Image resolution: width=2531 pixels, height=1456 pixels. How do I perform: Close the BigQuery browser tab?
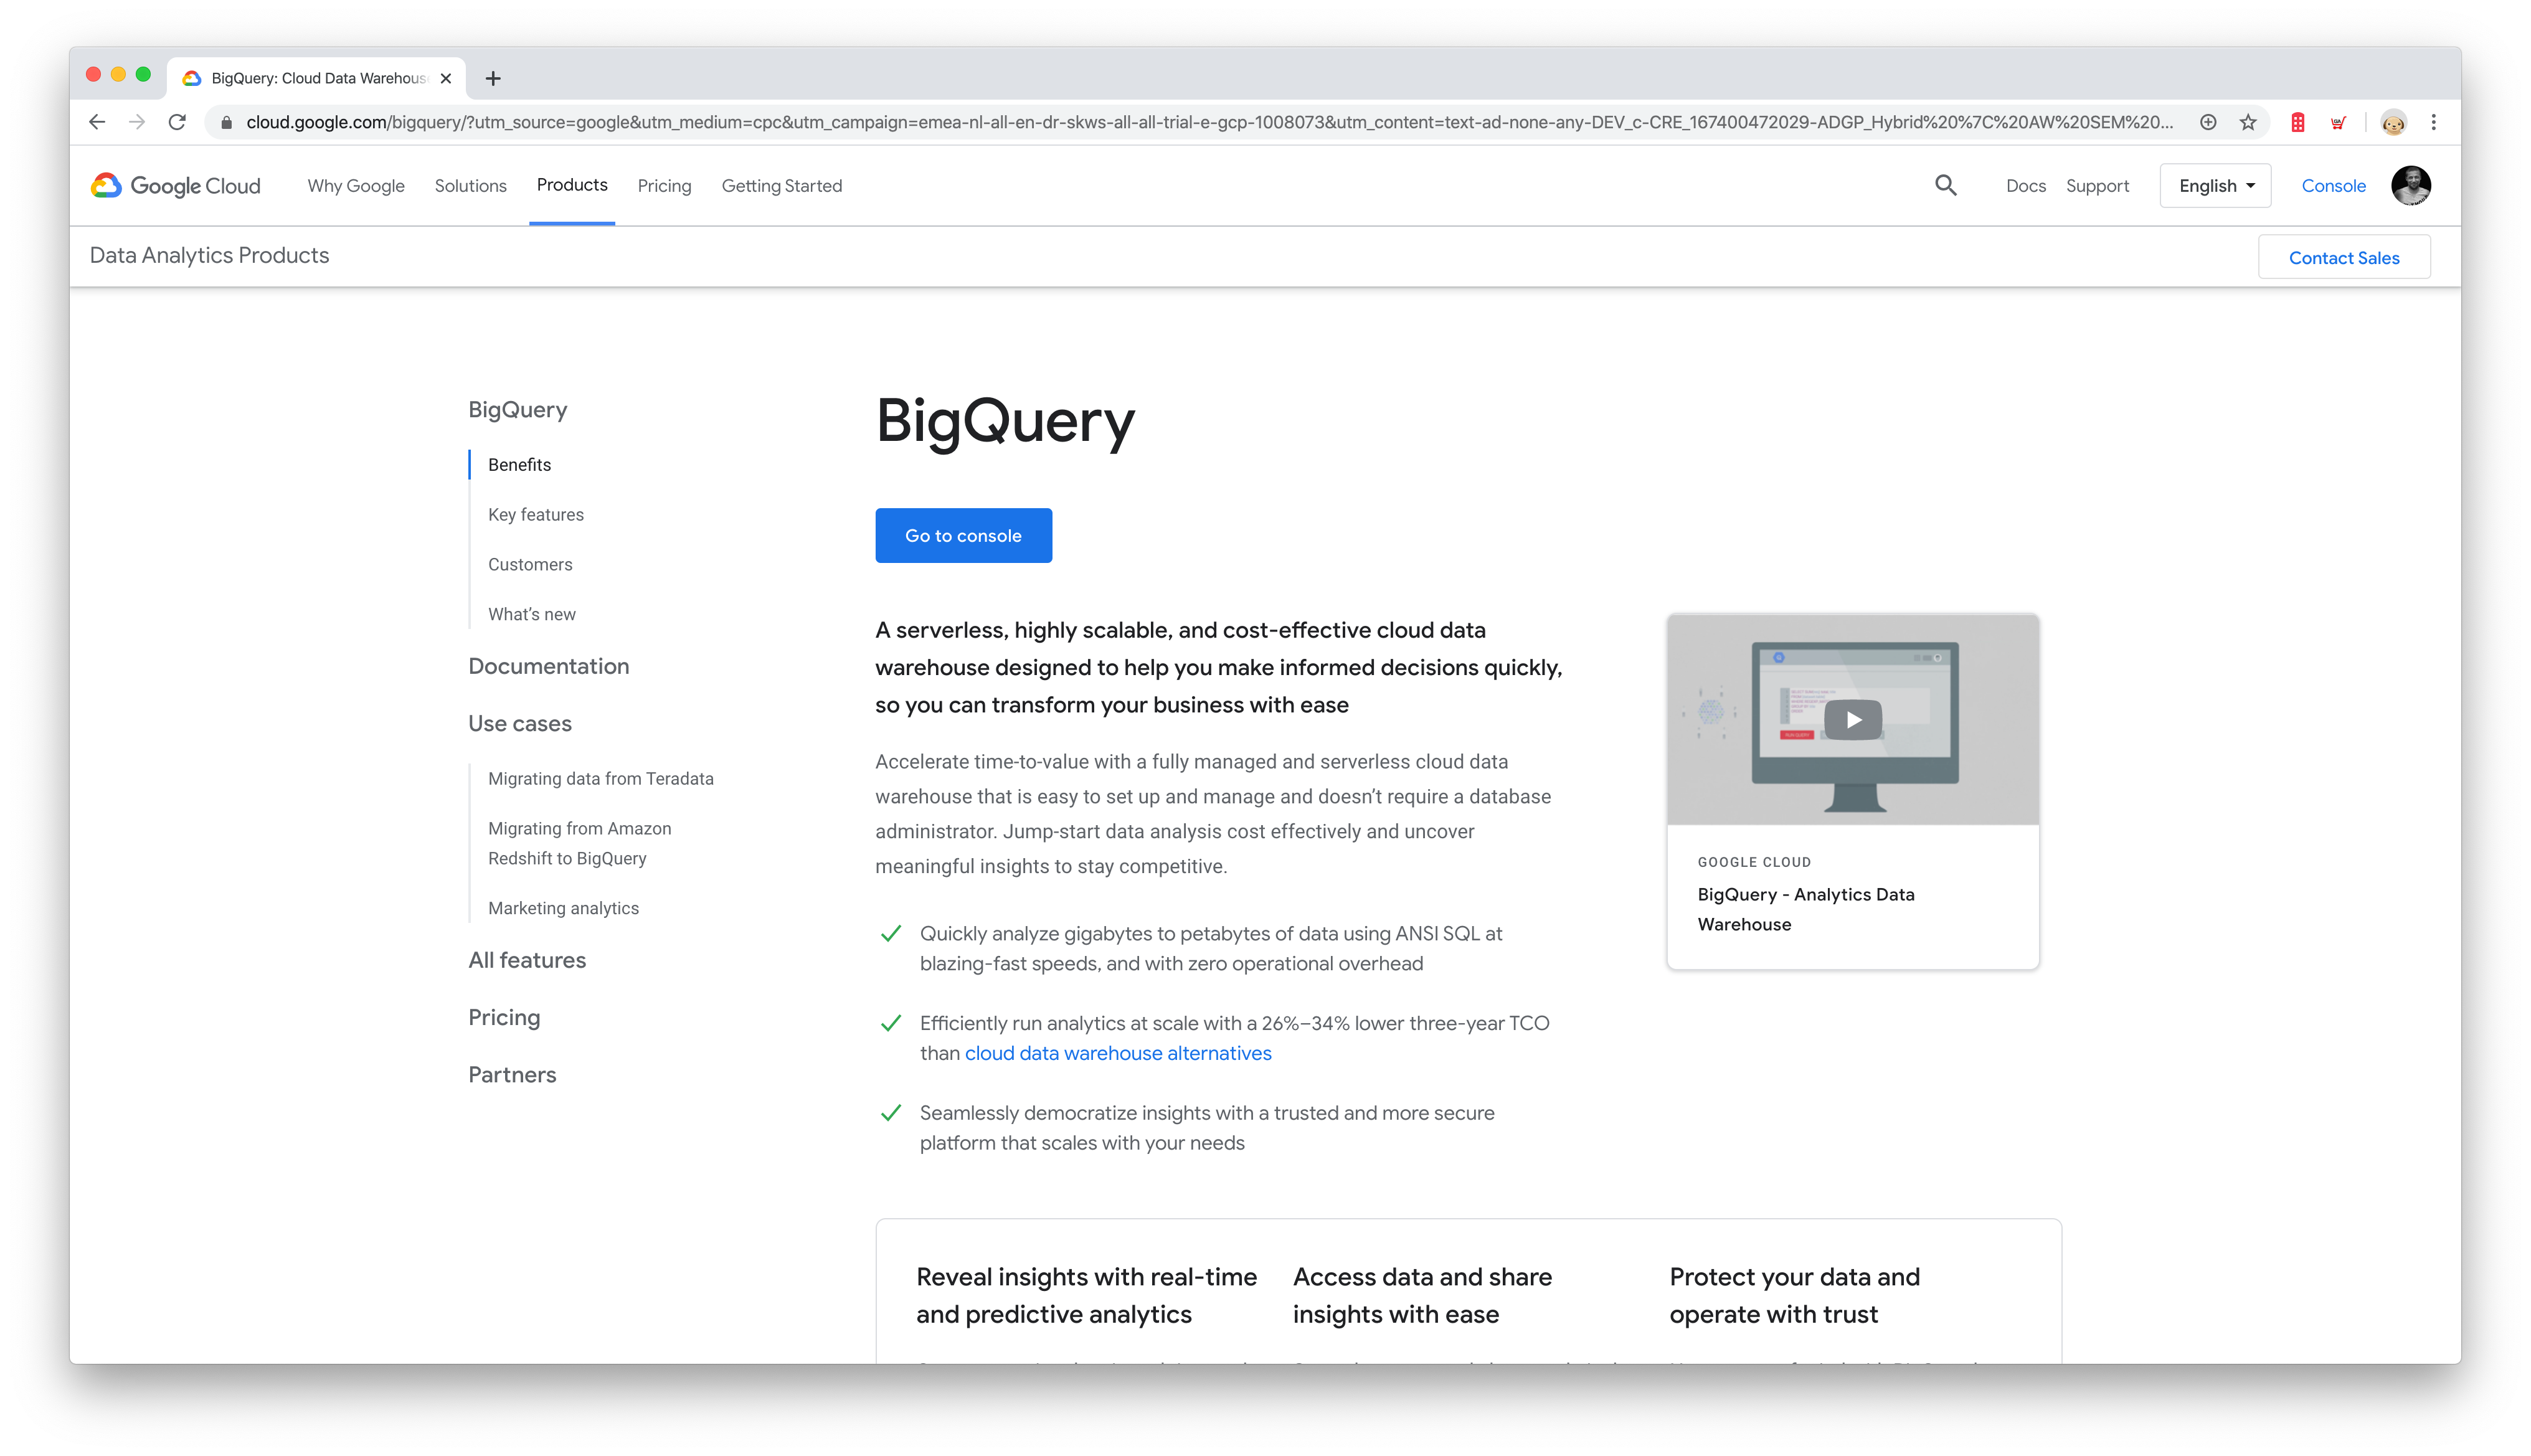click(x=446, y=78)
